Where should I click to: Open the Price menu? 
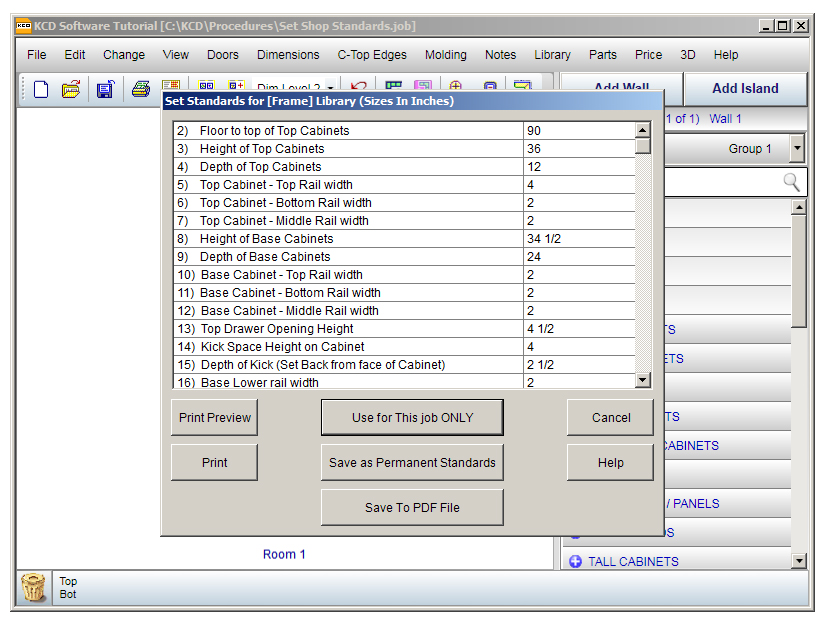point(648,55)
